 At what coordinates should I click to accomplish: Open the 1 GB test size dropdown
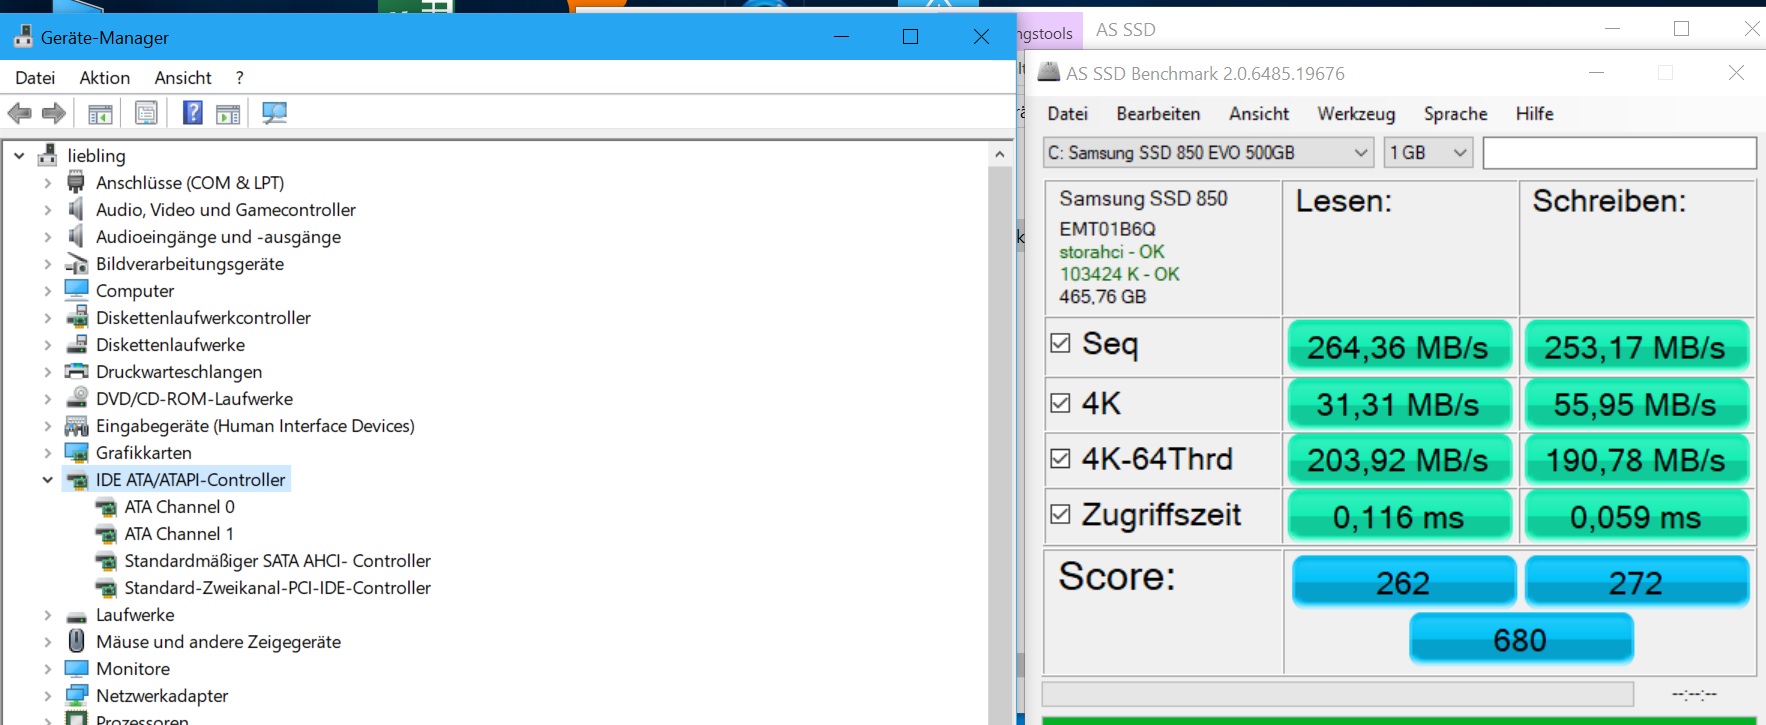click(x=1428, y=153)
